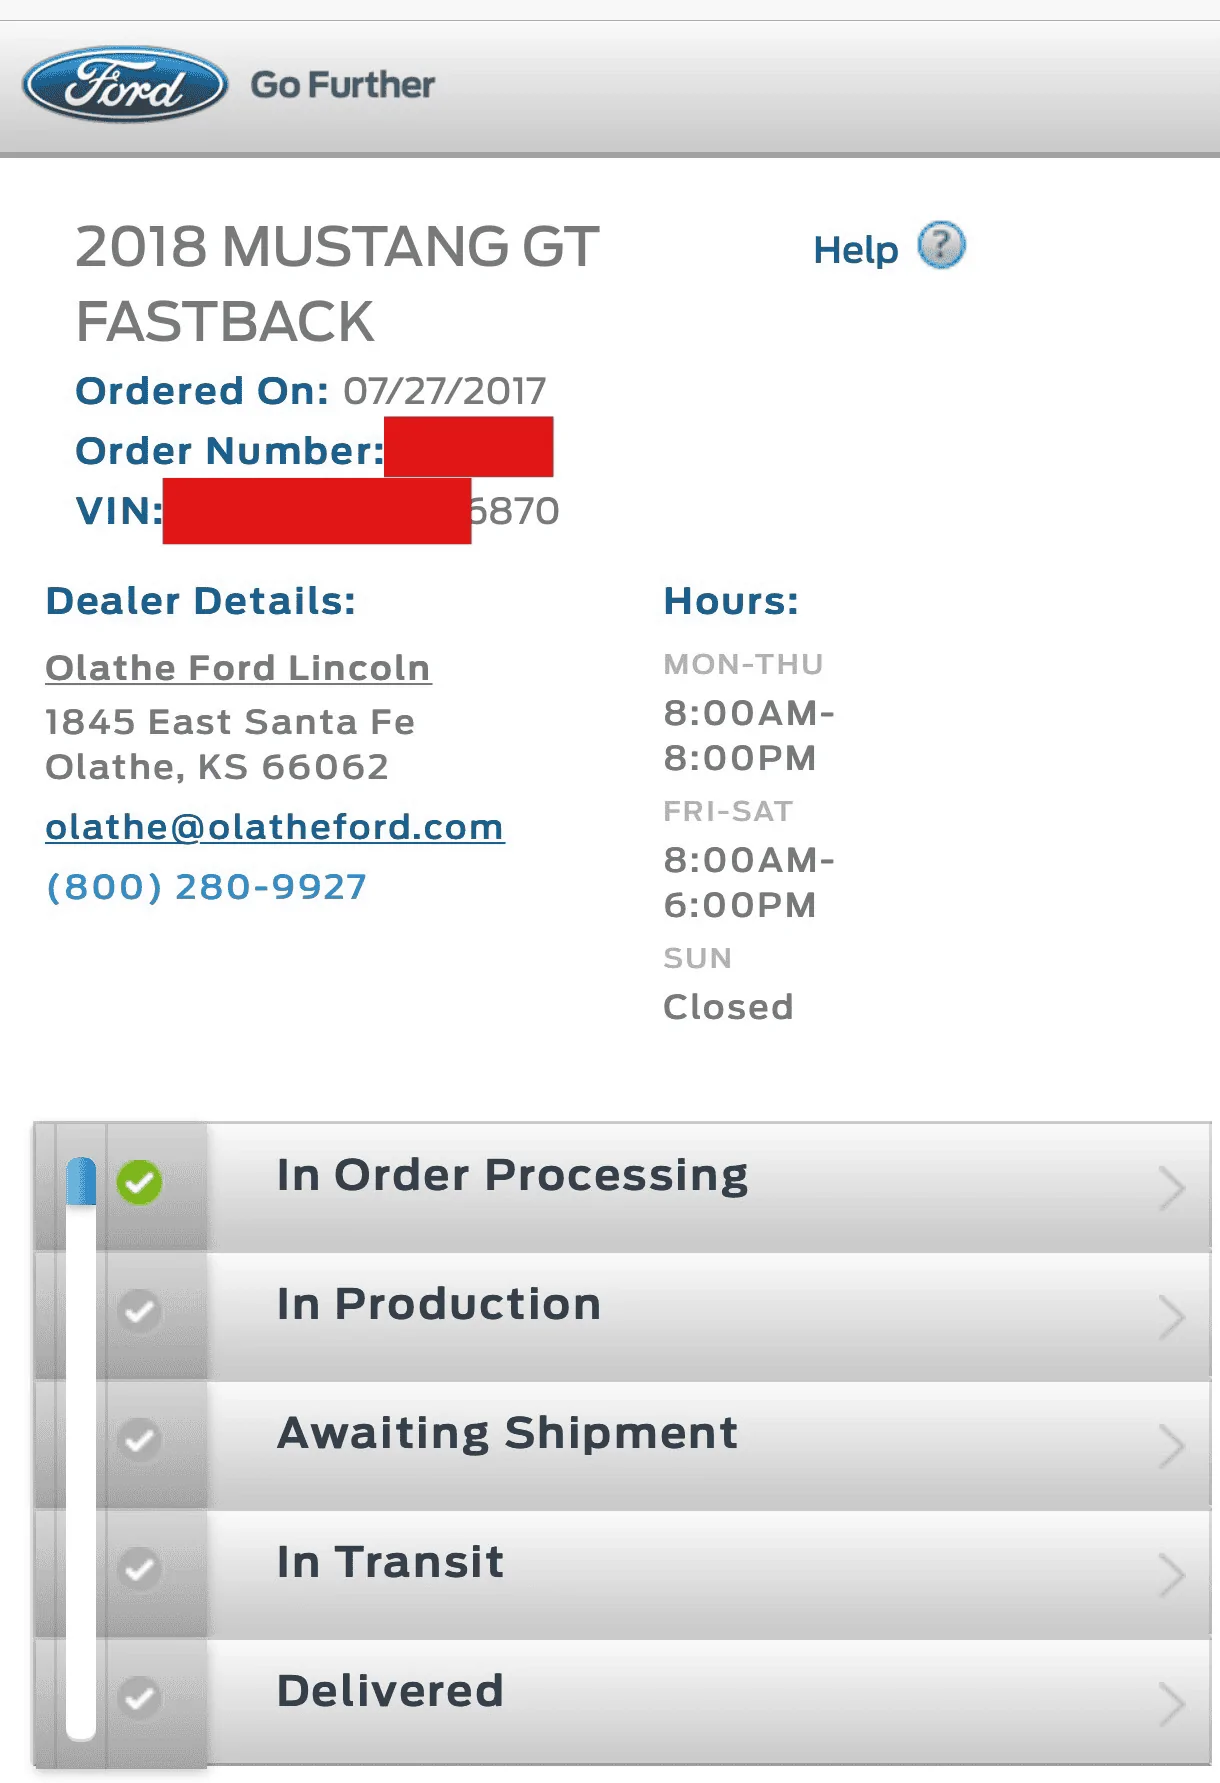This screenshot has height=1783, width=1220.
Task: Expand In Transit using its chevron
Action: (x=1171, y=1575)
